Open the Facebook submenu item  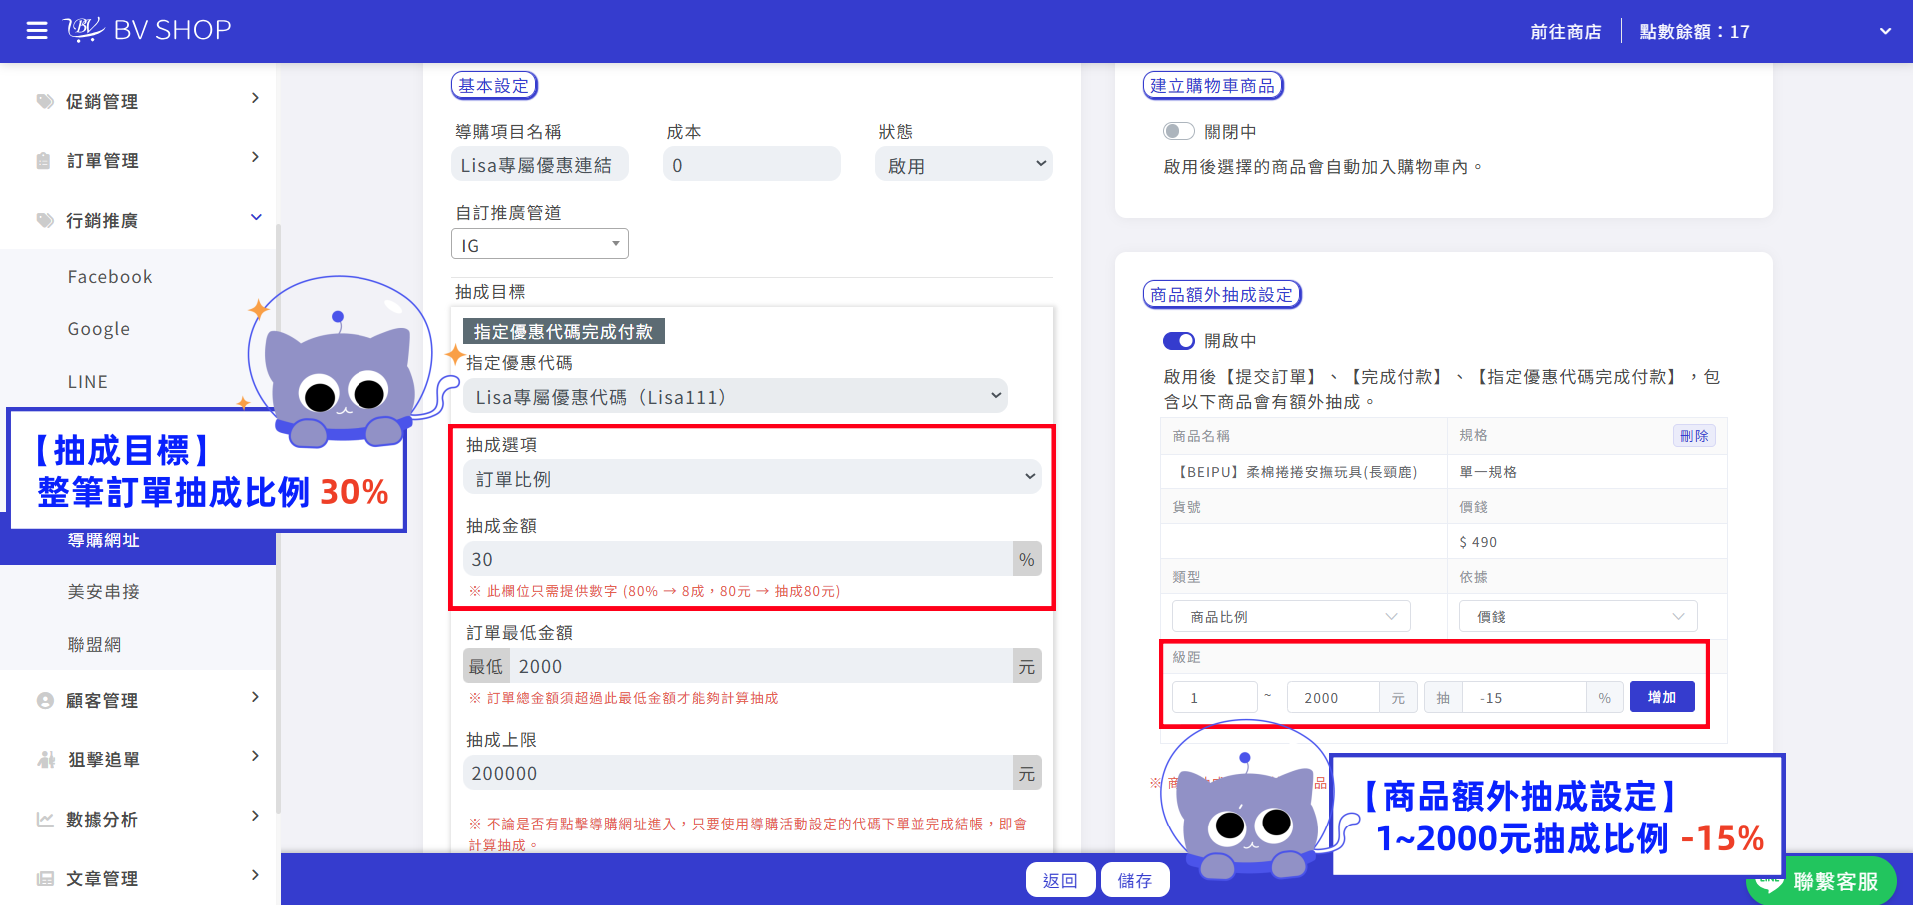(x=110, y=277)
